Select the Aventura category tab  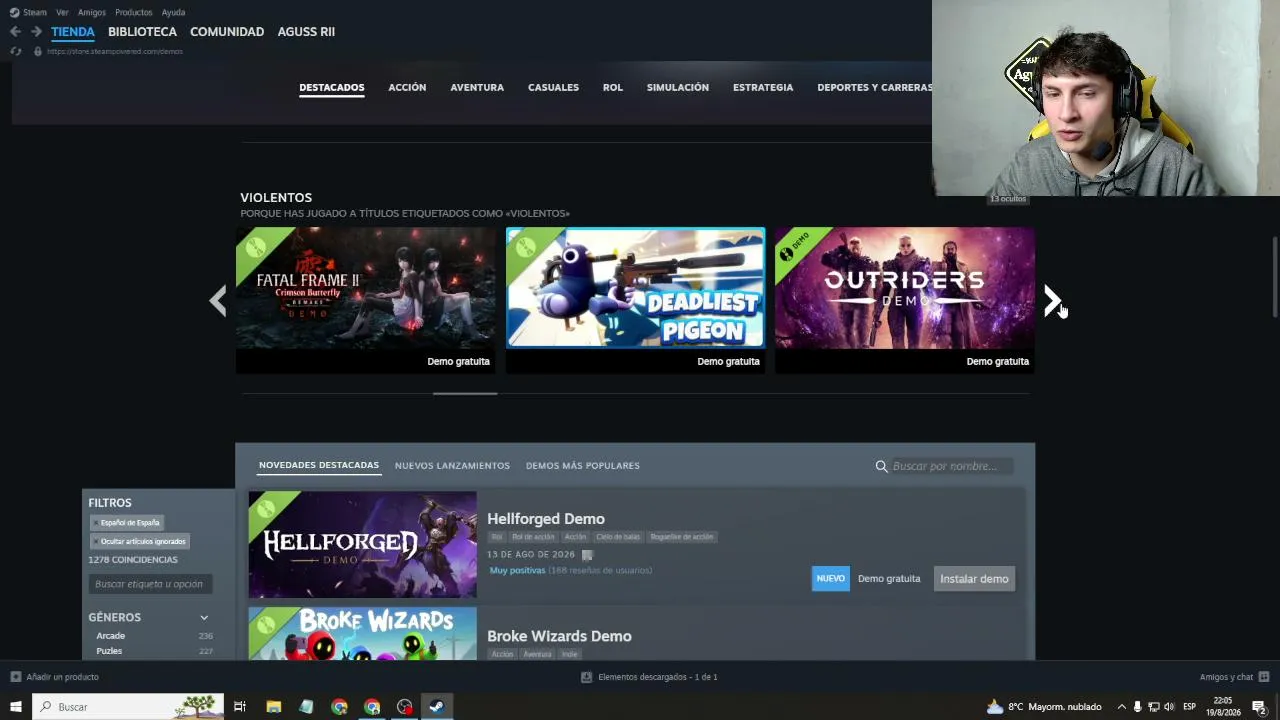pyautogui.click(x=477, y=88)
